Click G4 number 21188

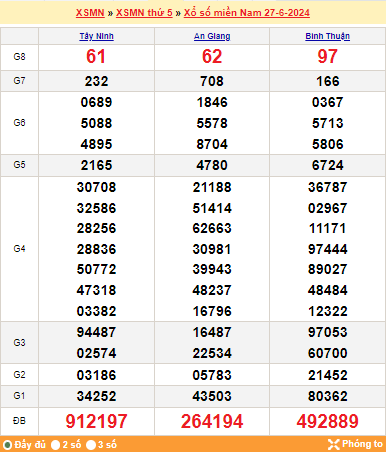point(212,187)
